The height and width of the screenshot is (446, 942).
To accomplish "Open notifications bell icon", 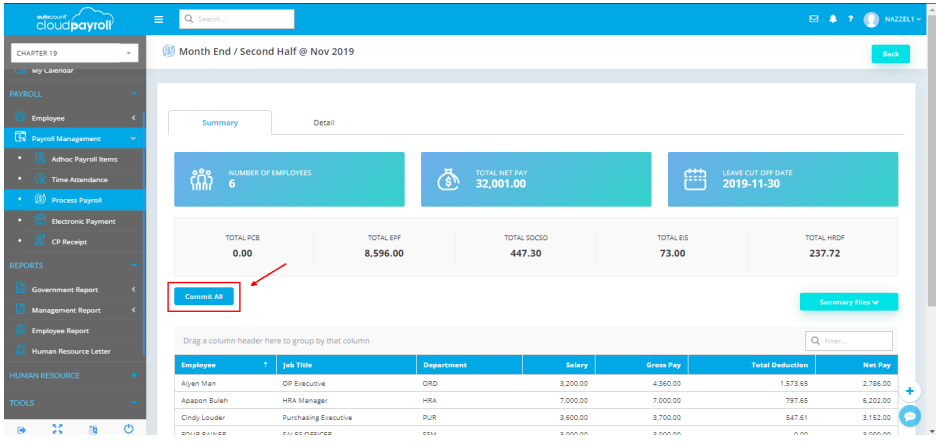I will (832, 19).
